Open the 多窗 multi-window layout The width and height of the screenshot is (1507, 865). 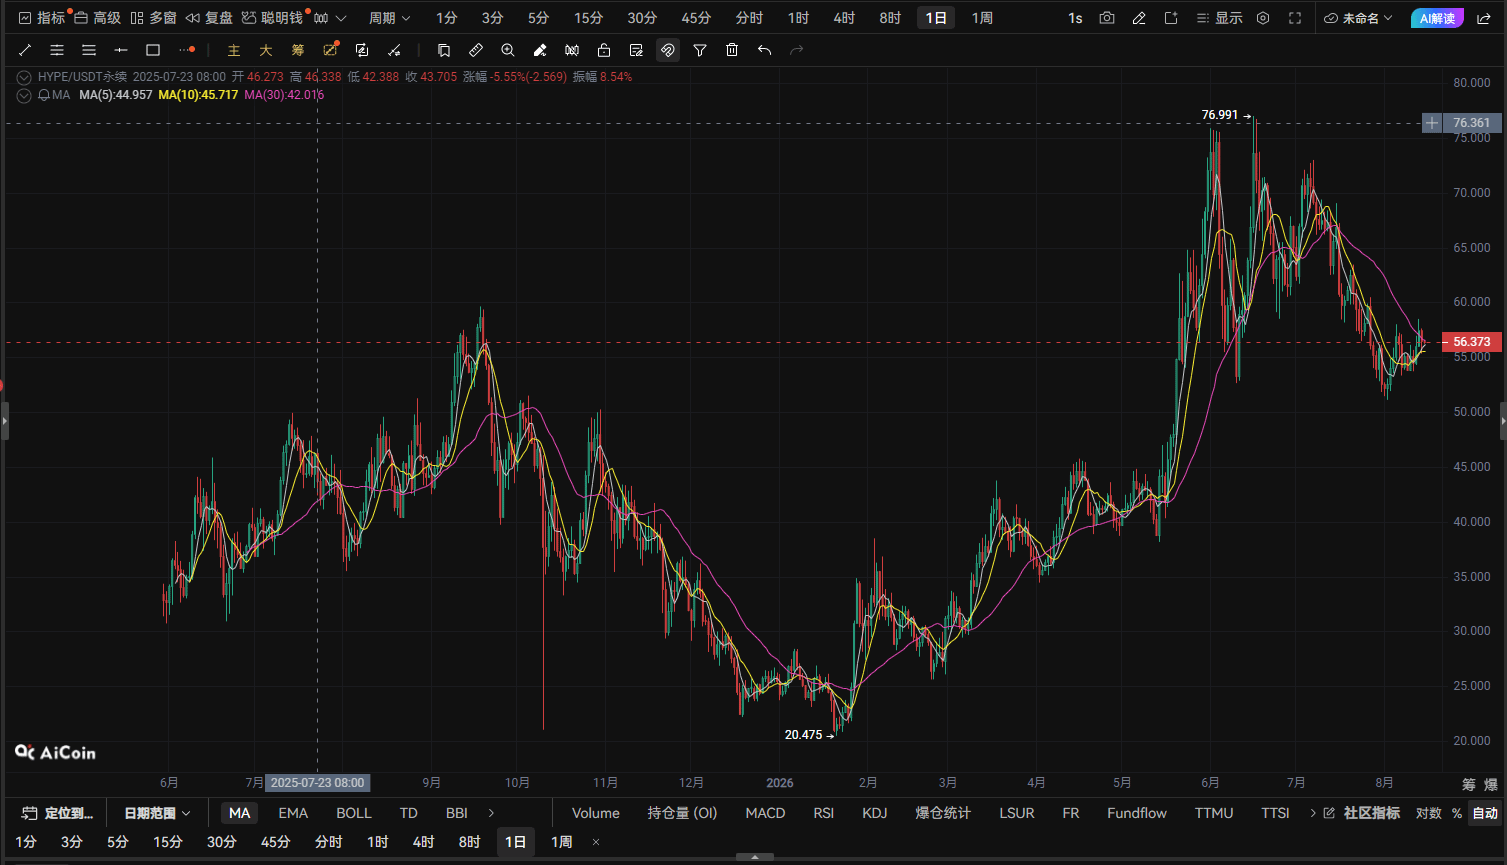(154, 18)
